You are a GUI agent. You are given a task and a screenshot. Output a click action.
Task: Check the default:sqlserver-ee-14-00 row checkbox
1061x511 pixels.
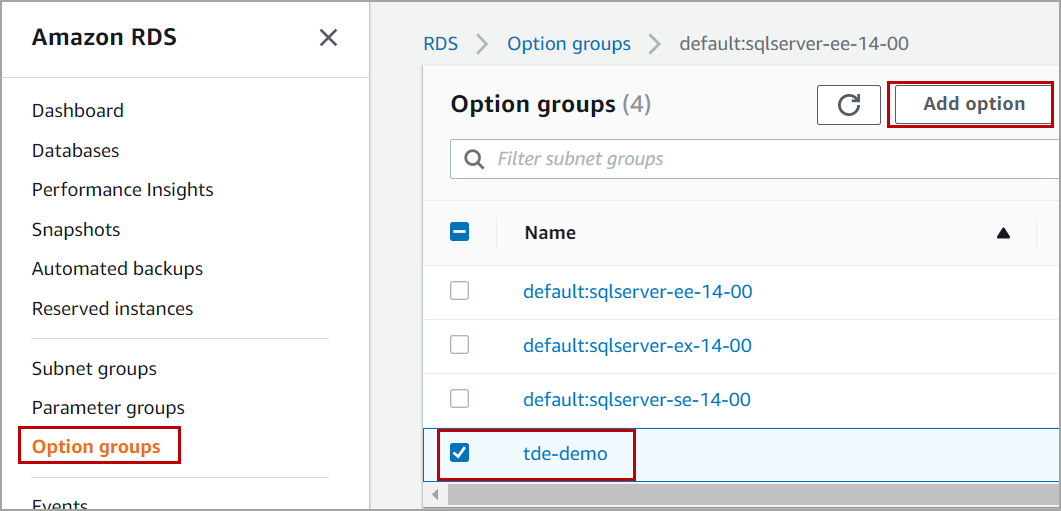(459, 291)
